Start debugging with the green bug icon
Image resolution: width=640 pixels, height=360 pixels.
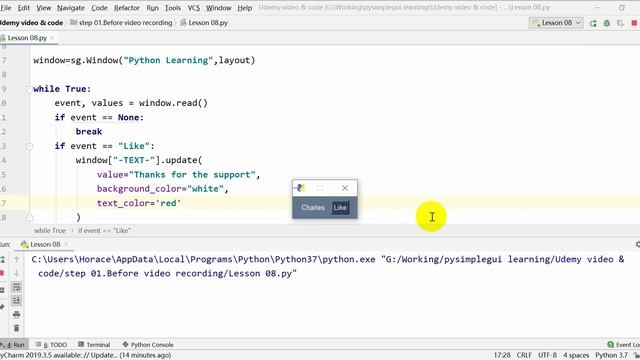607,23
